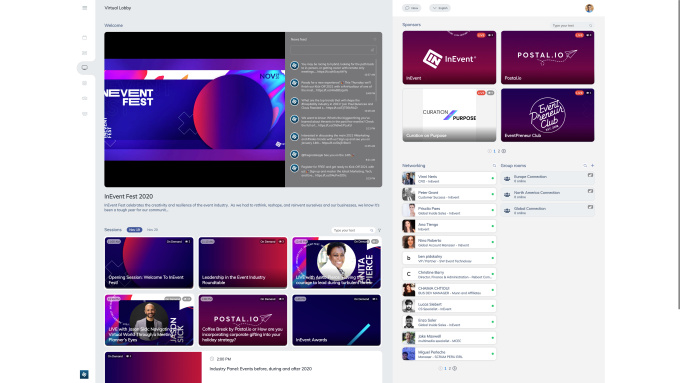Click the Networking search magnifier icon

[x=494, y=166]
